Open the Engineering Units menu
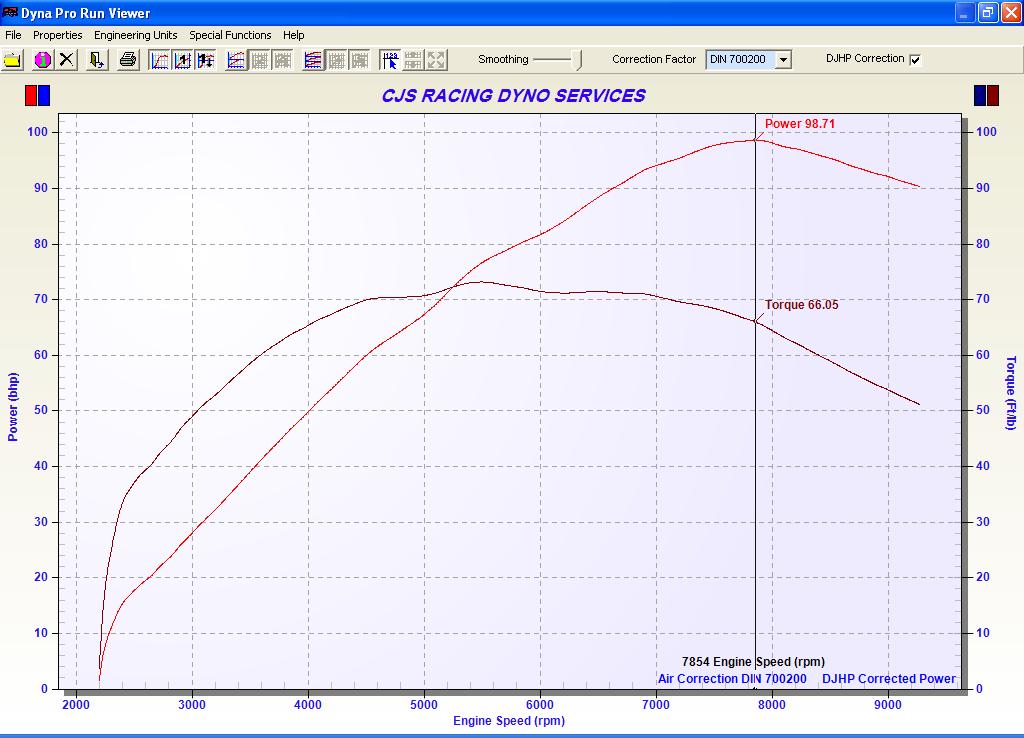The height and width of the screenshot is (738, 1024). coord(135,35)
